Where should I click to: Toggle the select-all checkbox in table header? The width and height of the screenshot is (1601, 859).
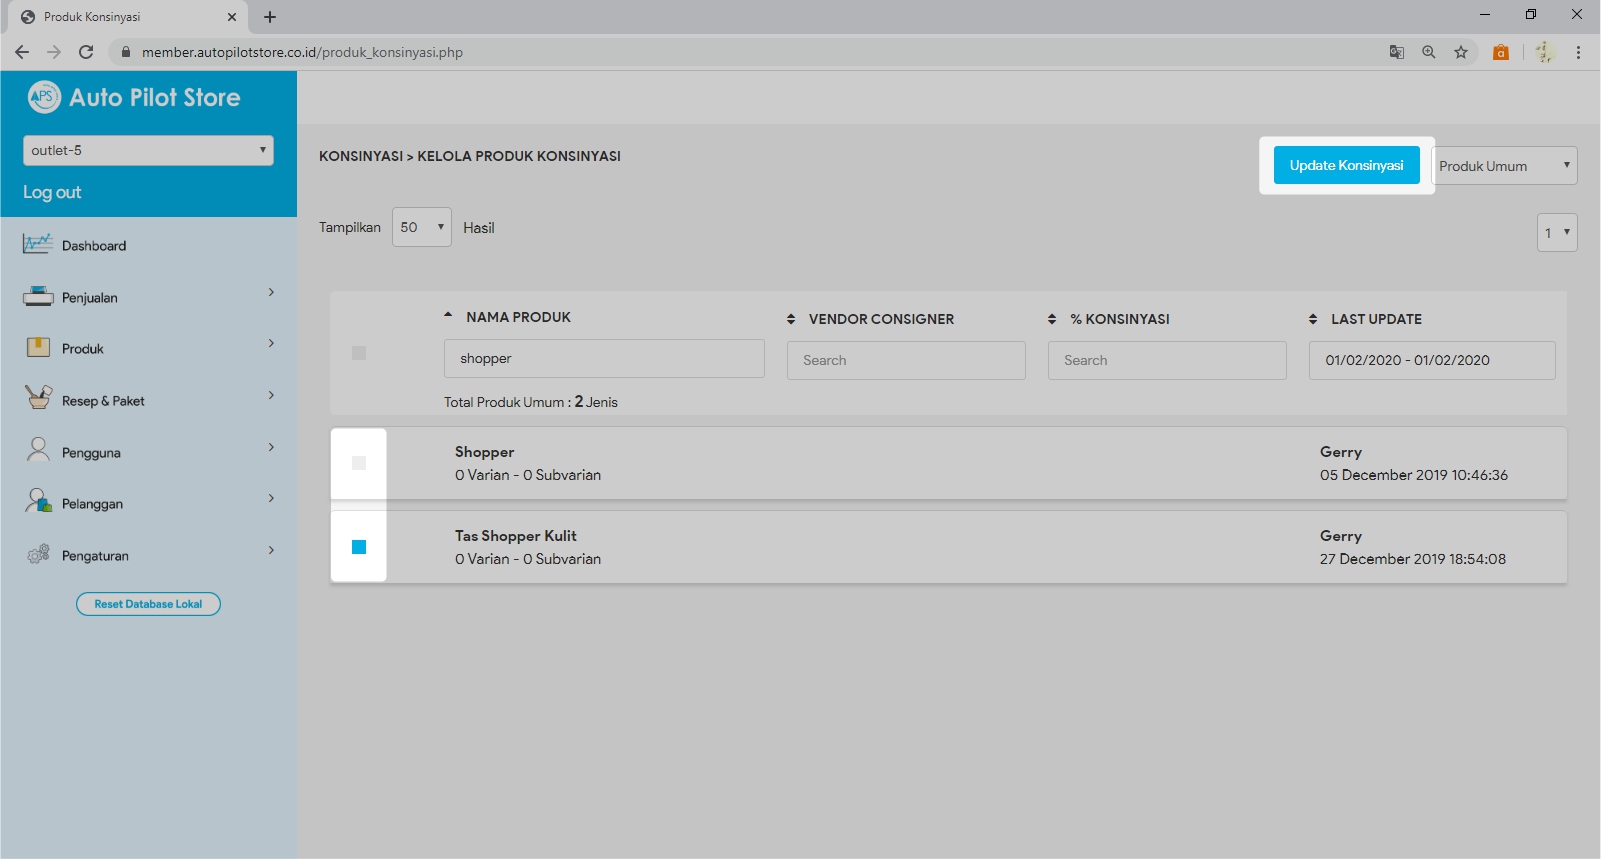[x=359, y=353]
